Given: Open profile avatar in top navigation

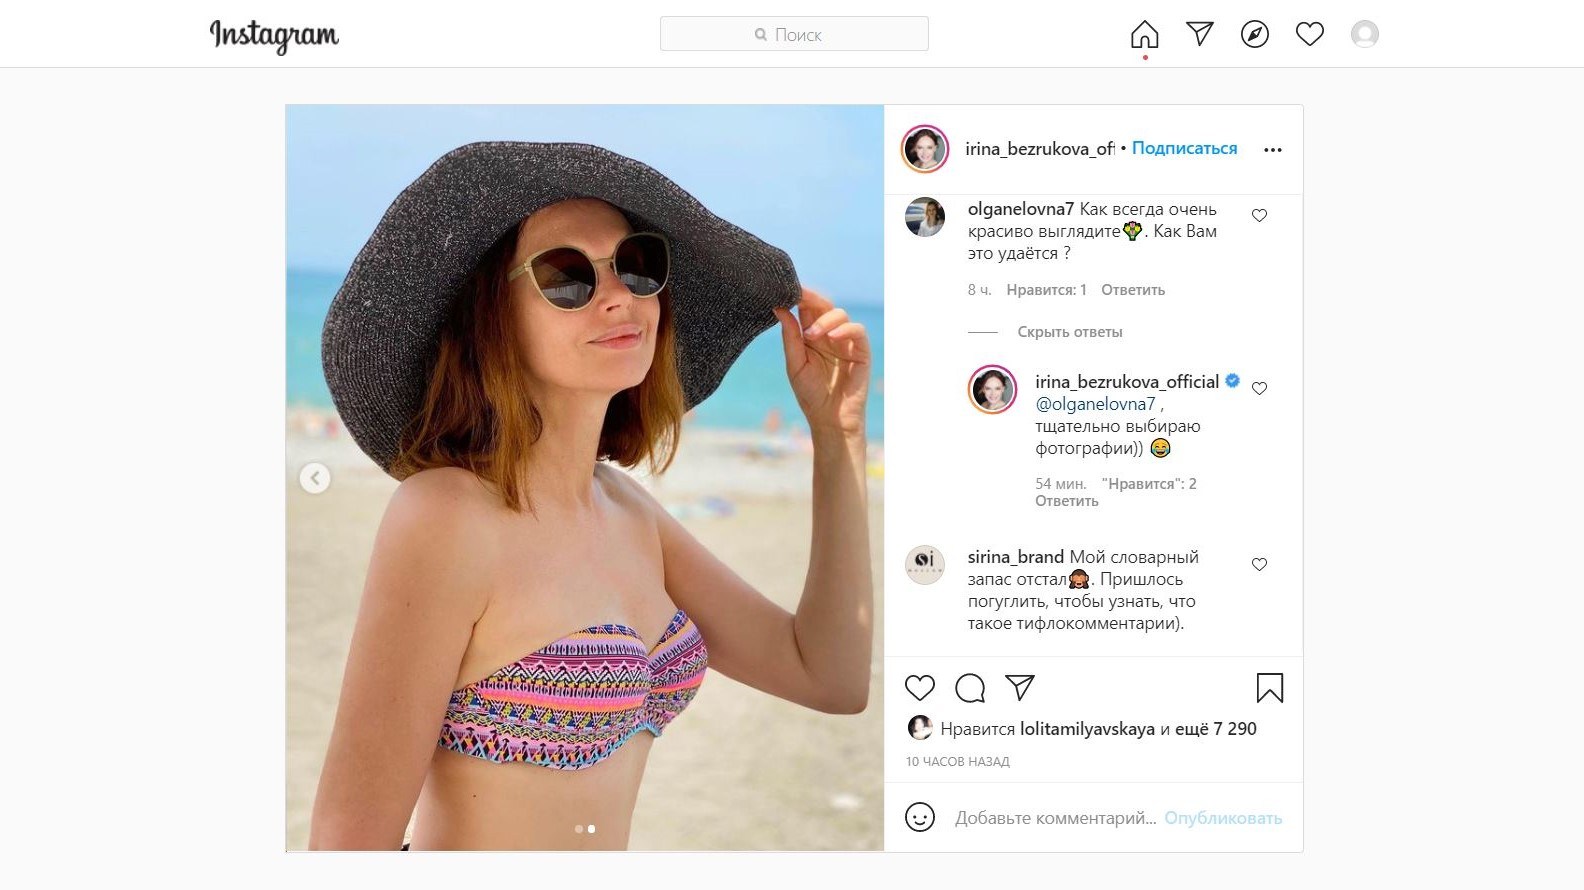Looking at the screenshot, I should tap(1364, 35).
